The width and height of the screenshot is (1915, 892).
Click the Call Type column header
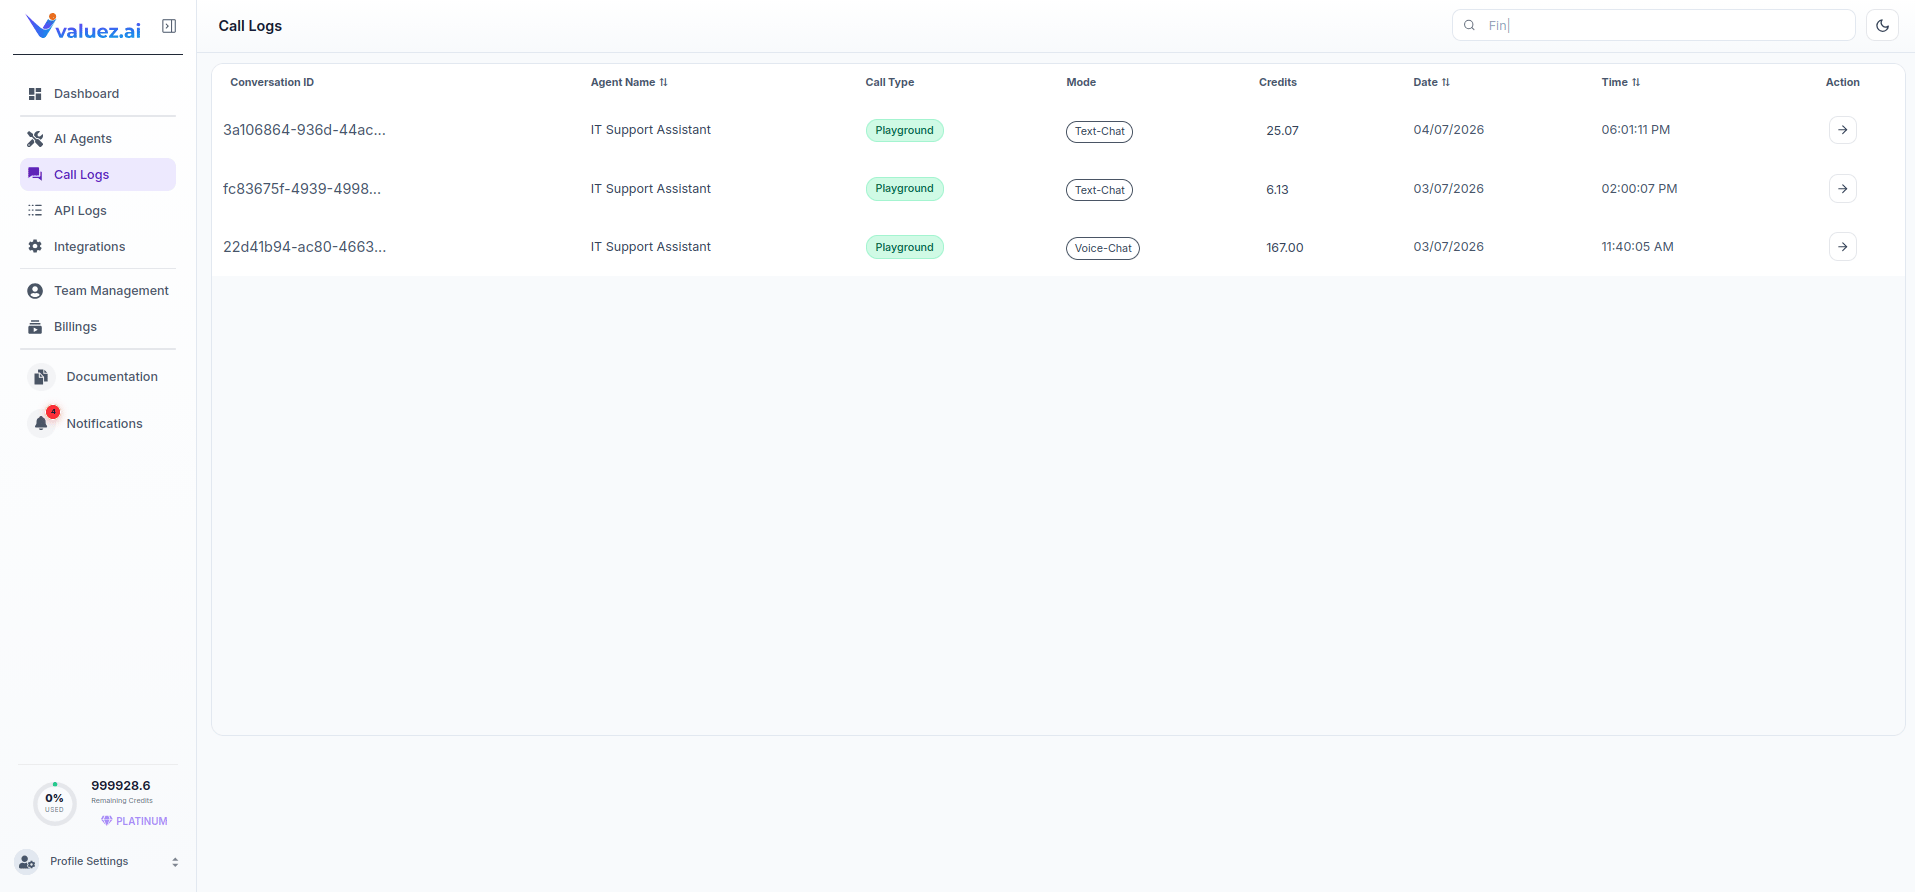[889, 83]
